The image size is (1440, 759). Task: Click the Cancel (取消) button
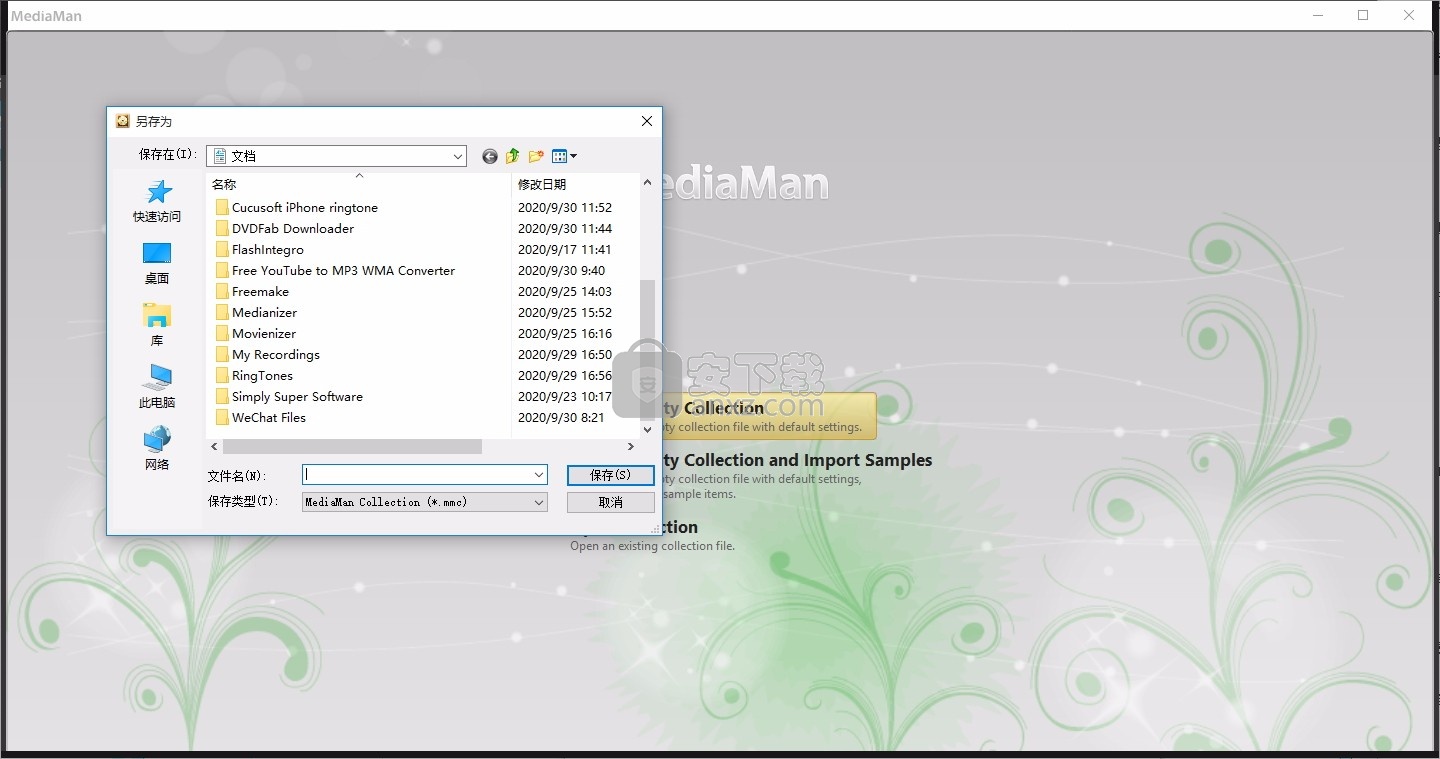pyautogui.click(x=610, y=502)
